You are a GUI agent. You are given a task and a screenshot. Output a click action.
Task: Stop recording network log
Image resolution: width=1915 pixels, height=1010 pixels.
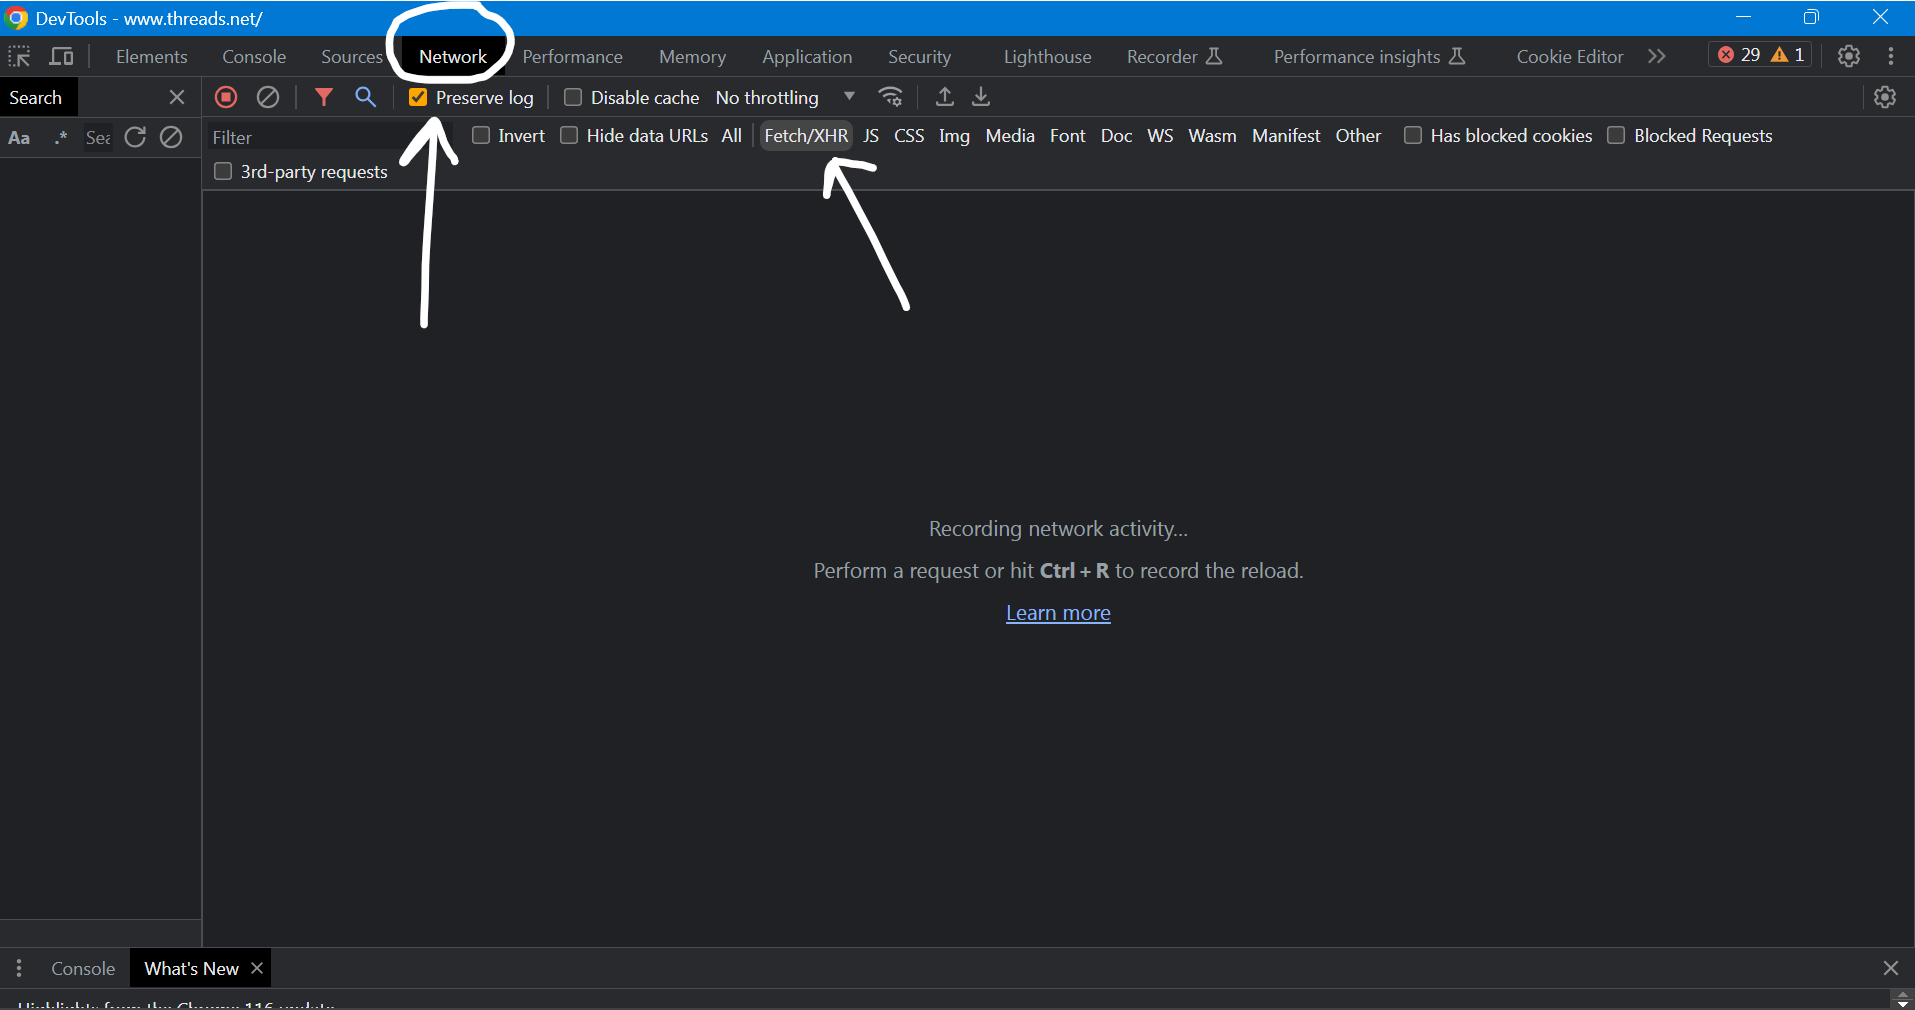pos(226,97)
